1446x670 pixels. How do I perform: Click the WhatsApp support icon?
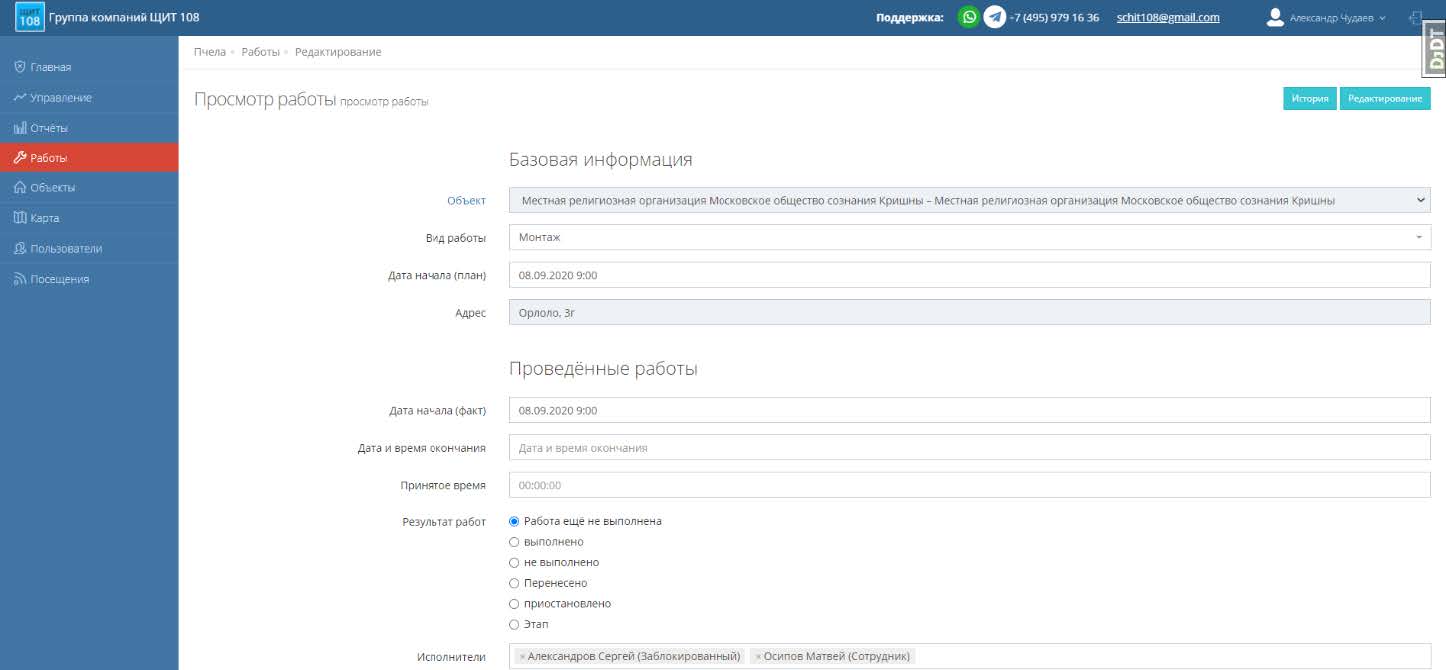click(968, 17)
